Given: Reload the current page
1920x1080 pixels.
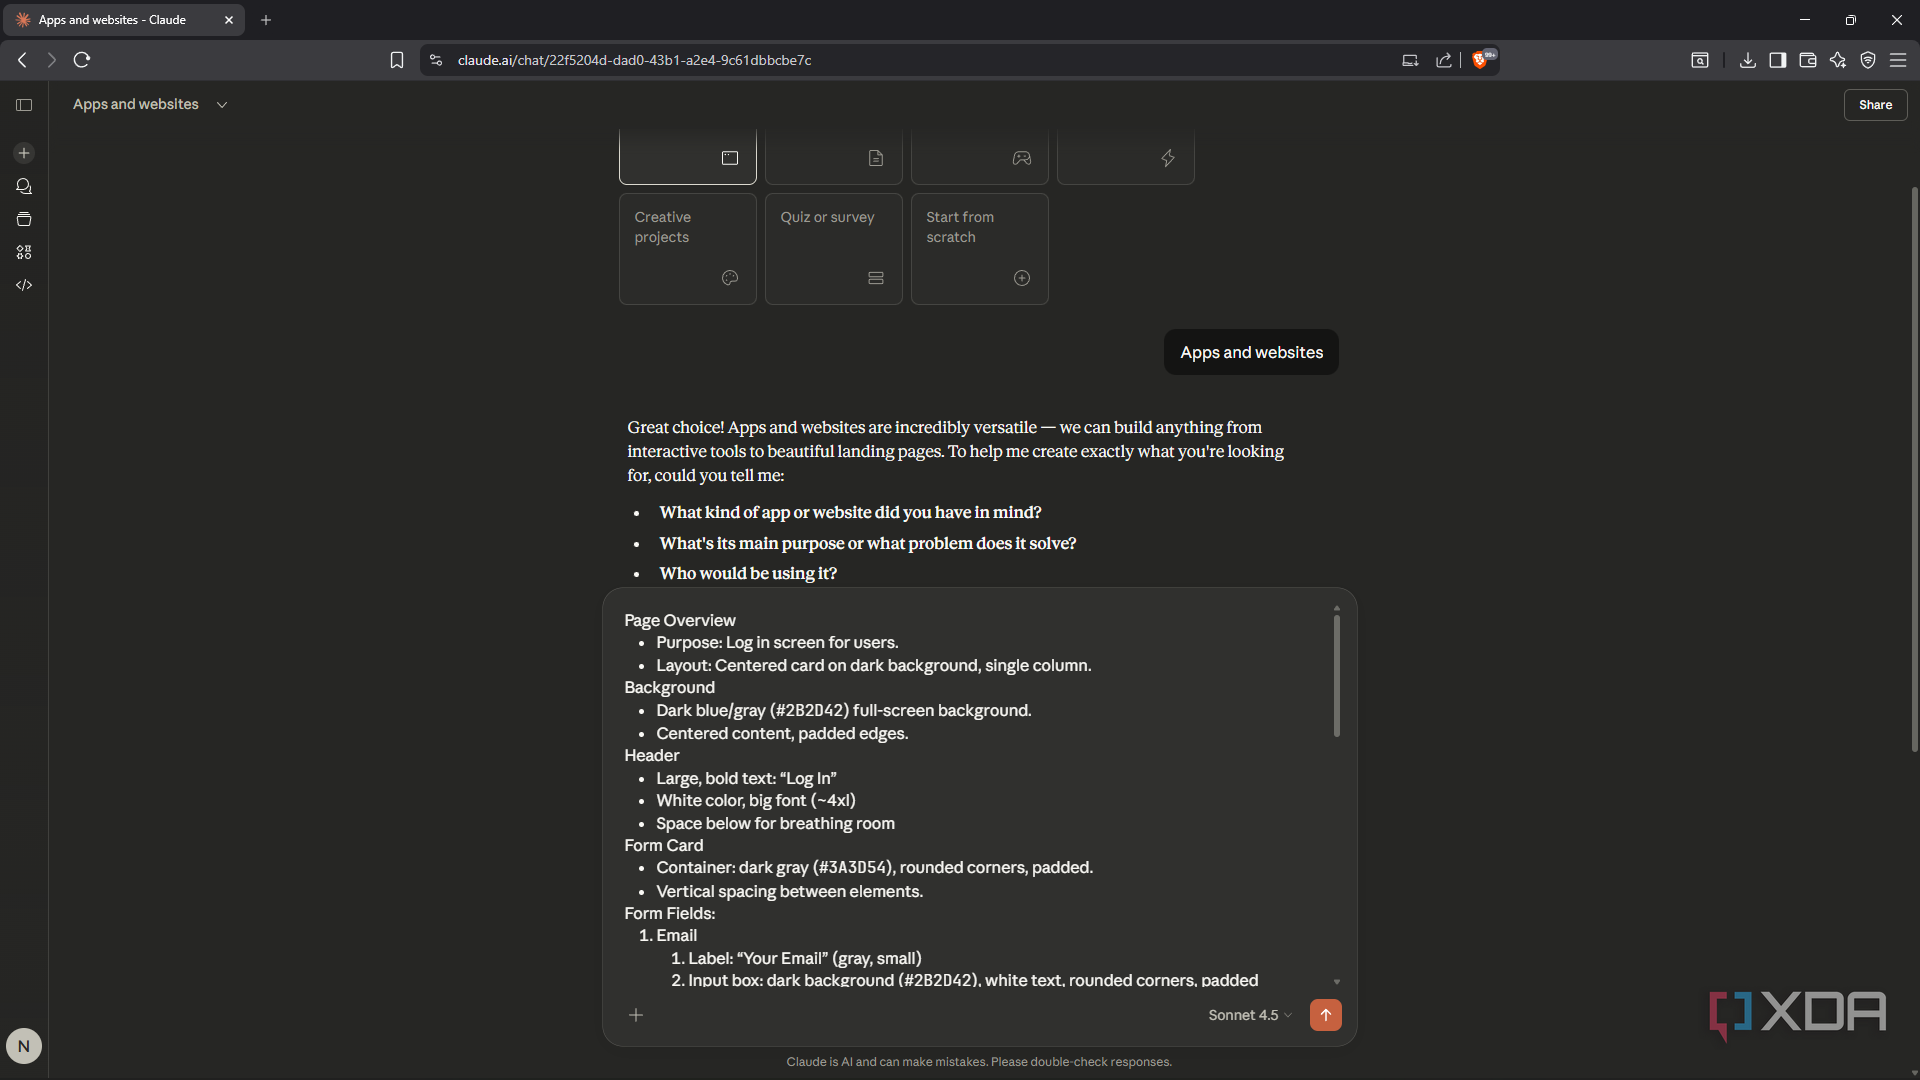Looking at the screenshot, I should pyautogui.click(x=82, y=60).
